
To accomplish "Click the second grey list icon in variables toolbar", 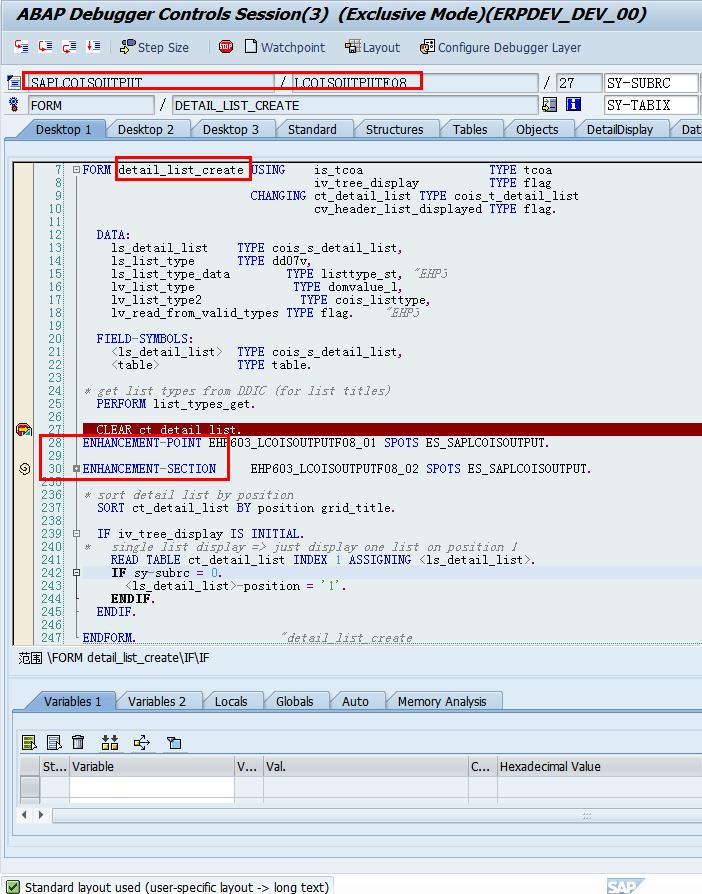I will click(54, 742).
